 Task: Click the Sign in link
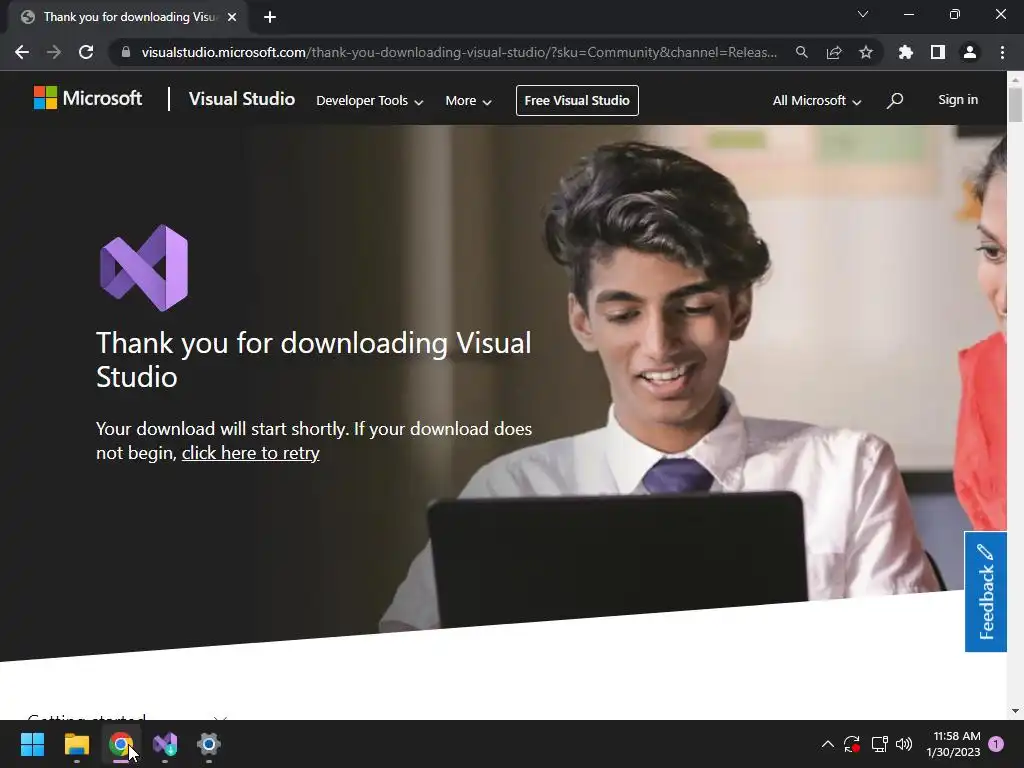coord(958,100)
